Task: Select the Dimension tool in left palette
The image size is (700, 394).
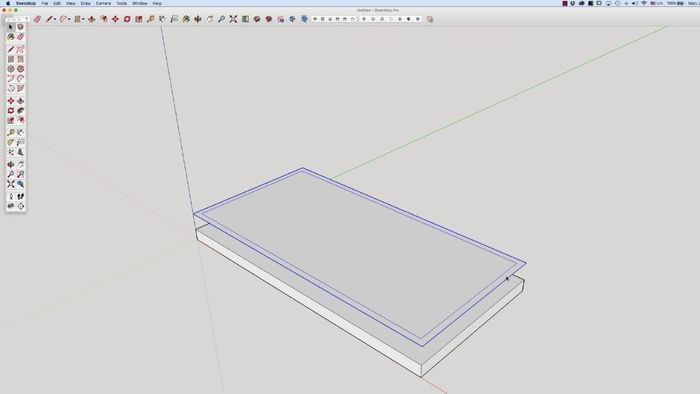Action: click(21, 133)
